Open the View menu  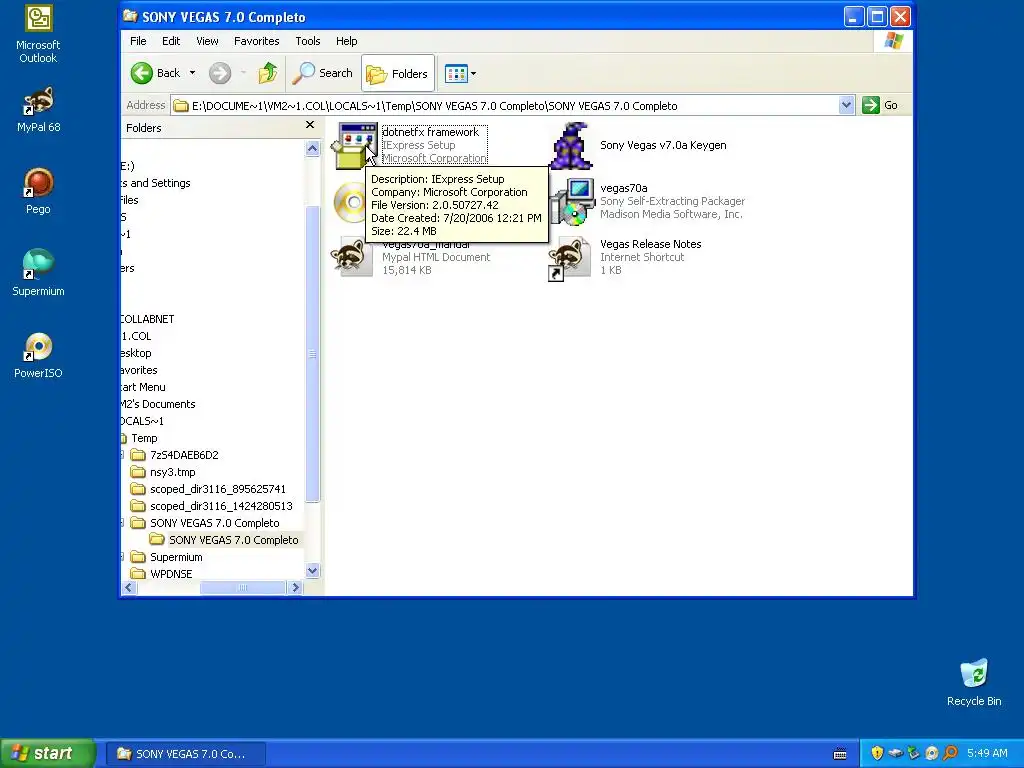207,41
